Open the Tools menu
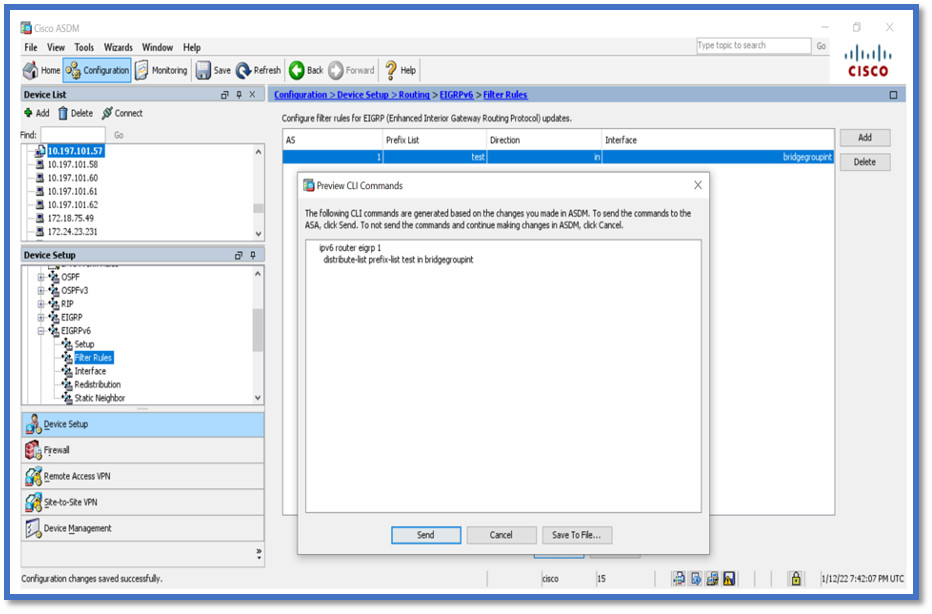The height and width of the screenshot is (614, 932). tap(84, 48)
